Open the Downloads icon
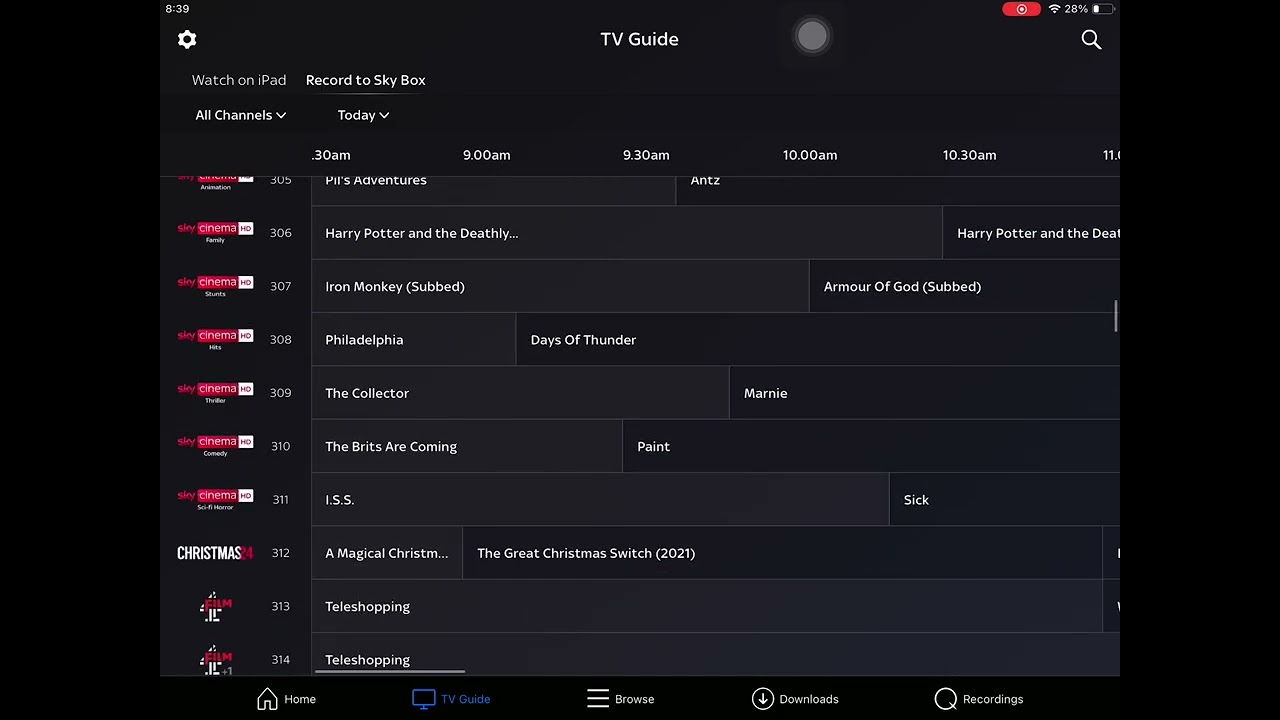 tap(763, 698)
